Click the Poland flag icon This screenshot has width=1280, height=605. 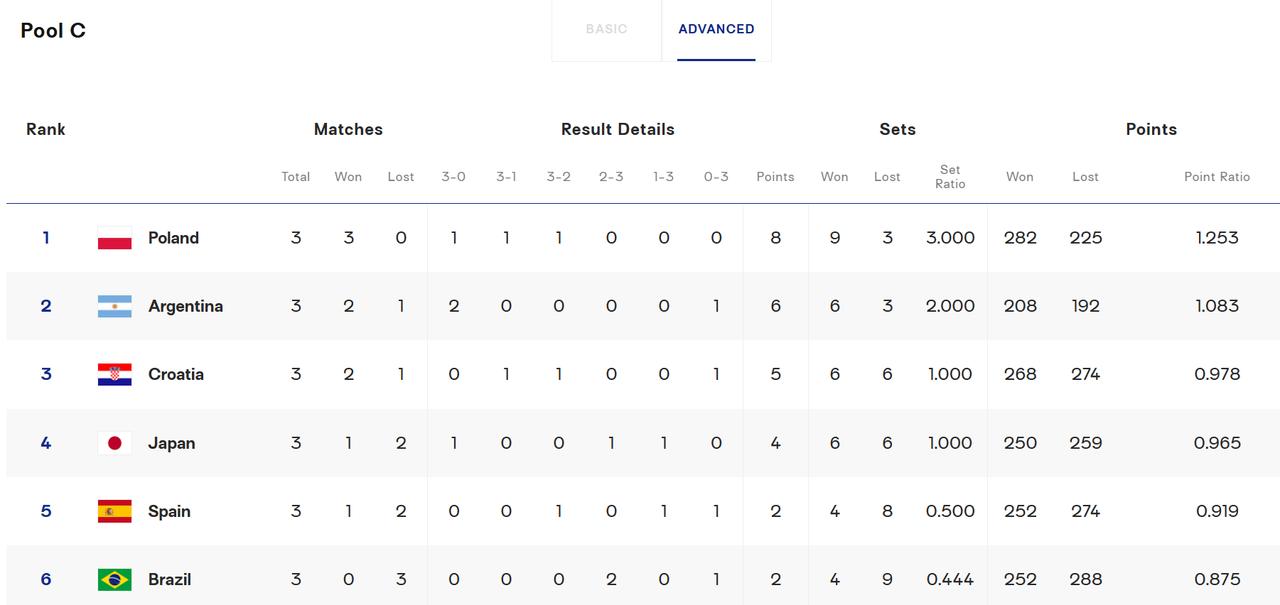pos(114,238)
